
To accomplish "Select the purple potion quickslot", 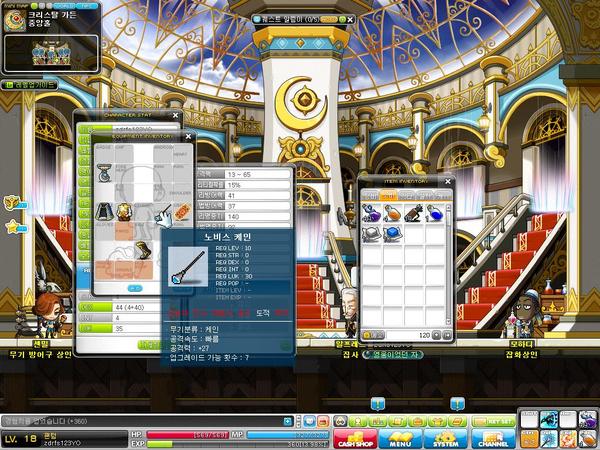I will pos(587,419).
